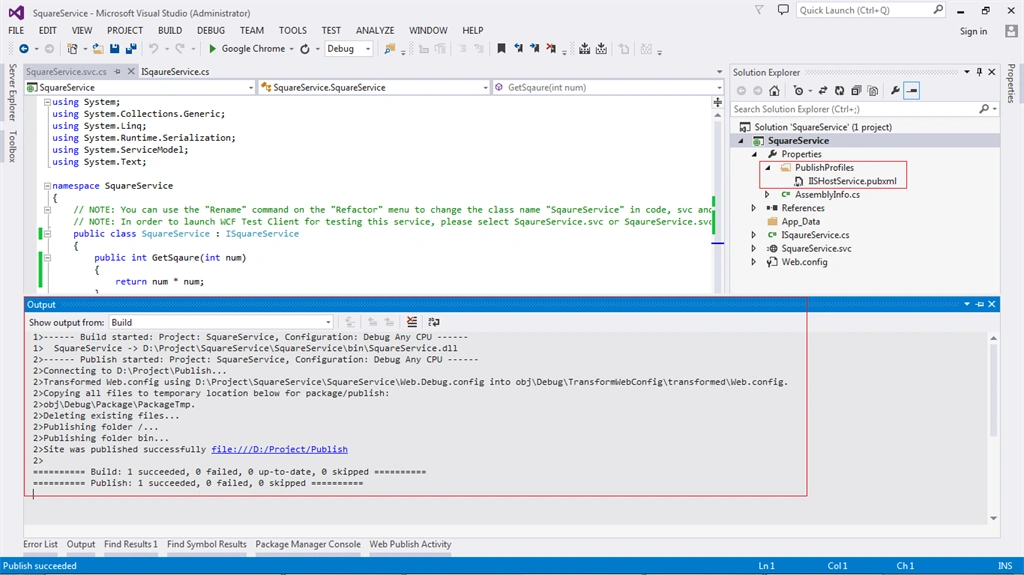The height and width of the screenshot is (575, 1024).
Task: Click Sync with Active Document in Solution Explorer
Action: pyautogui.click(x=823, y=91)
